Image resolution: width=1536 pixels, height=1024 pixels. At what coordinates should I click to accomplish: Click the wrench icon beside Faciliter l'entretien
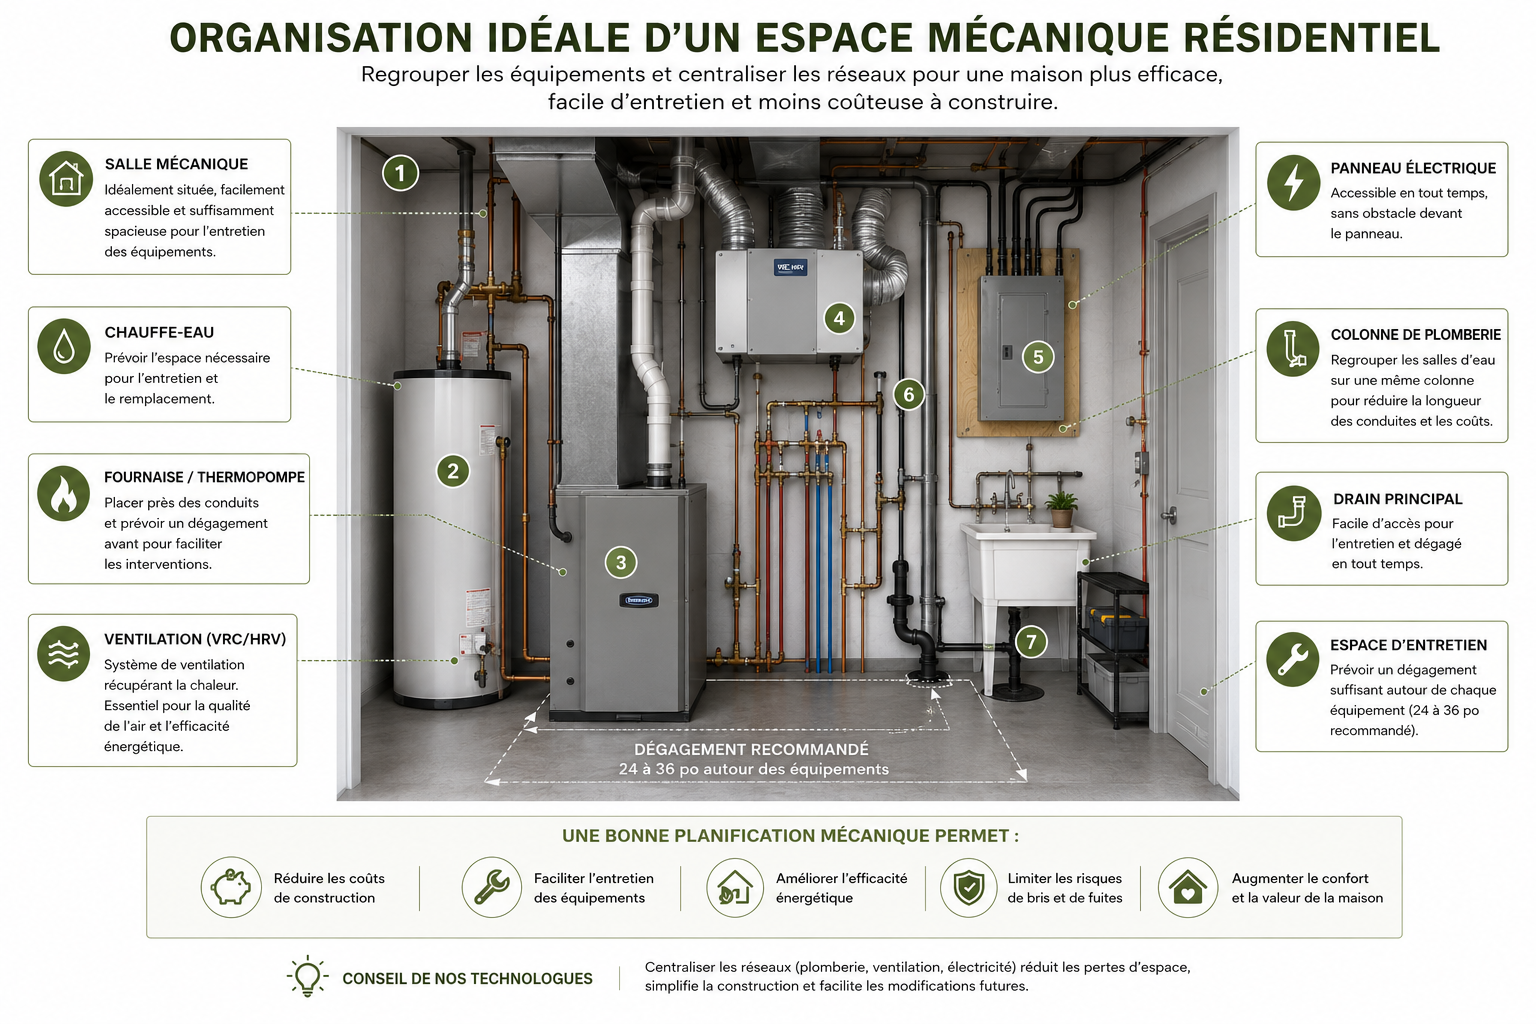click(492, 887)
